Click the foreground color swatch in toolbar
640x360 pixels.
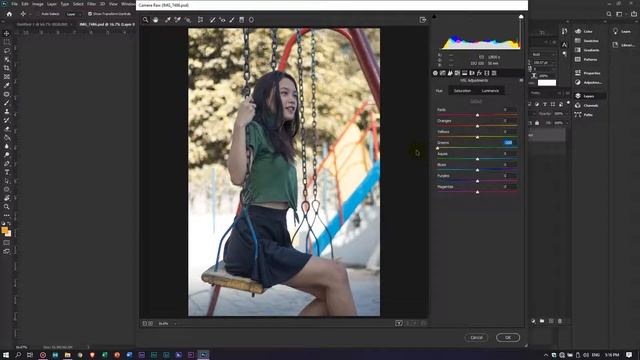tap(4, 231)
